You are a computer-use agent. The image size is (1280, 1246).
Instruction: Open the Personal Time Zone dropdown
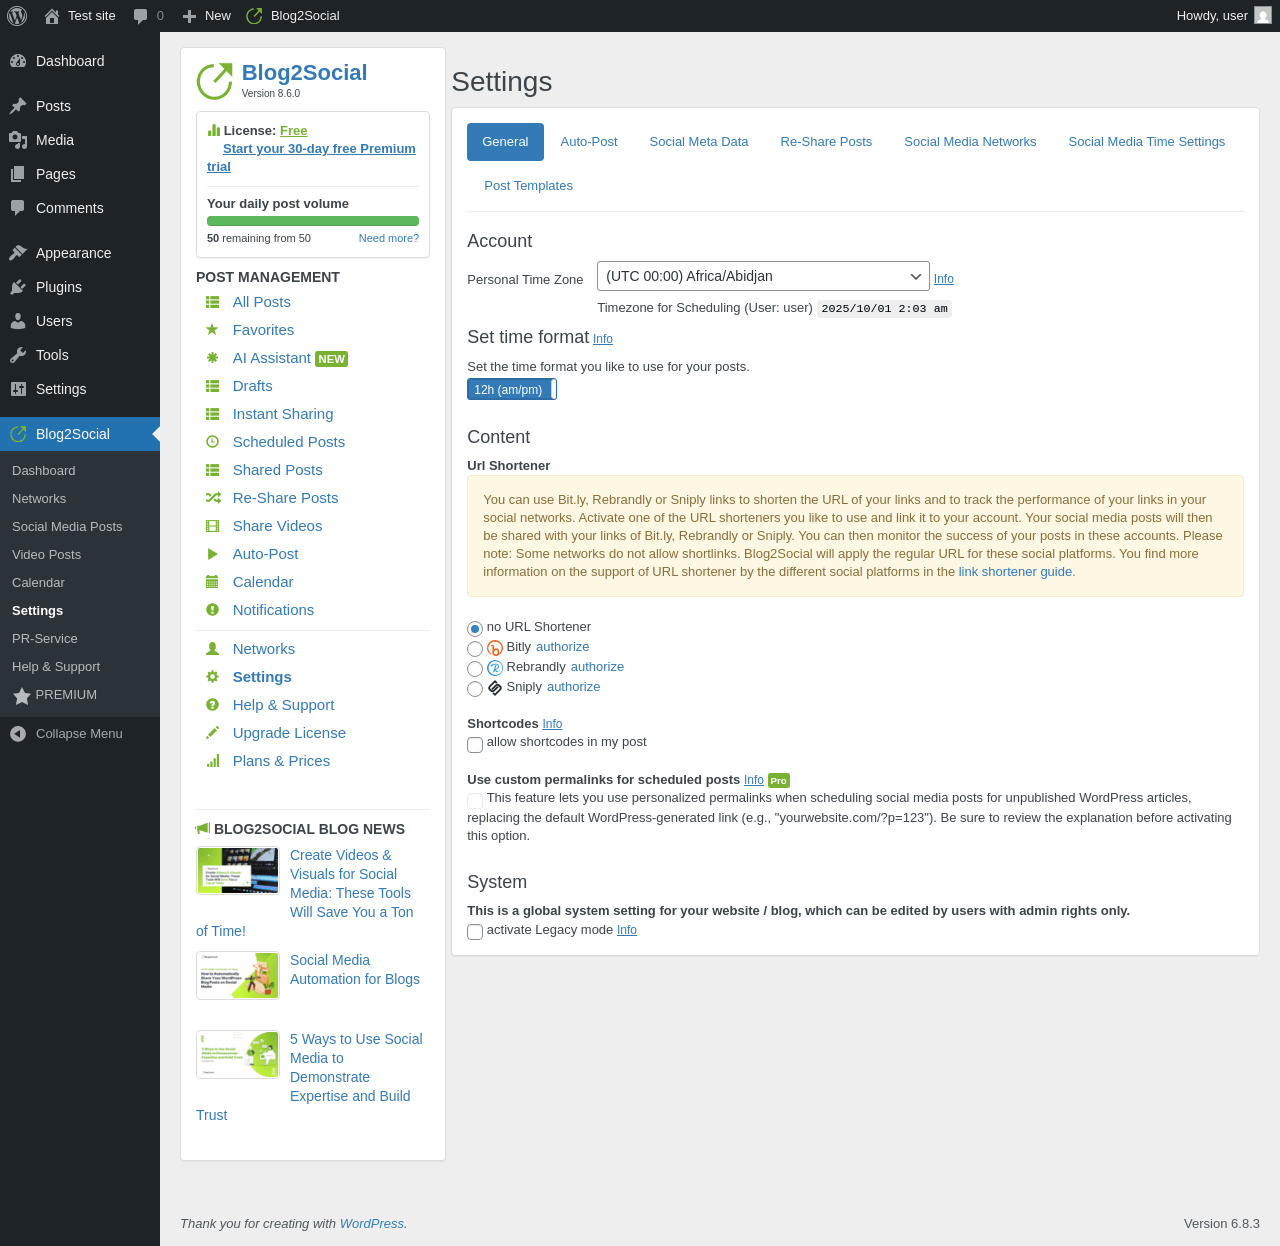tap(763, 276)
